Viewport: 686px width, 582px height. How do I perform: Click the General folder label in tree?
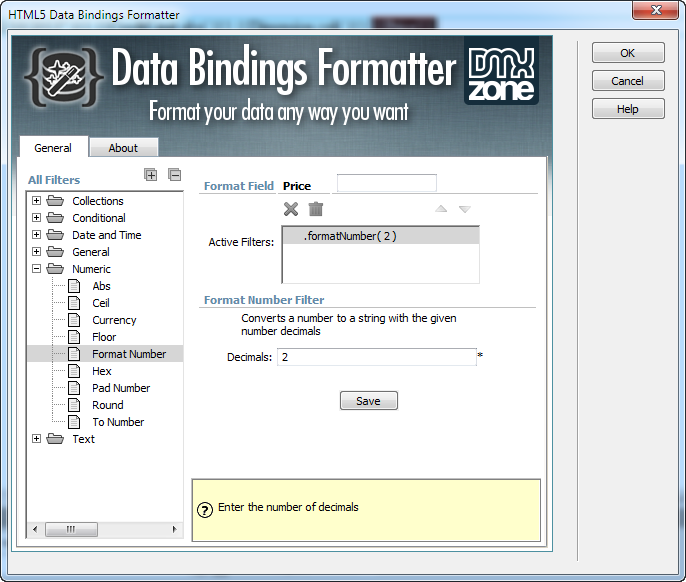[x=91, y=252]
